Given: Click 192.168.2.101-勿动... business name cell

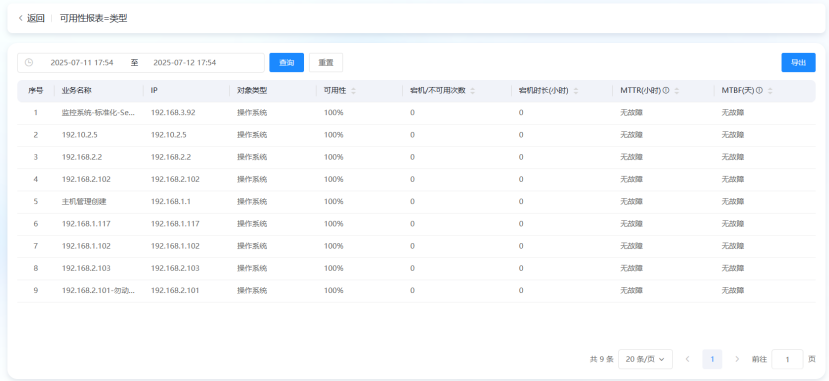Looking at the screenshot, I should [x=98, y=290].
